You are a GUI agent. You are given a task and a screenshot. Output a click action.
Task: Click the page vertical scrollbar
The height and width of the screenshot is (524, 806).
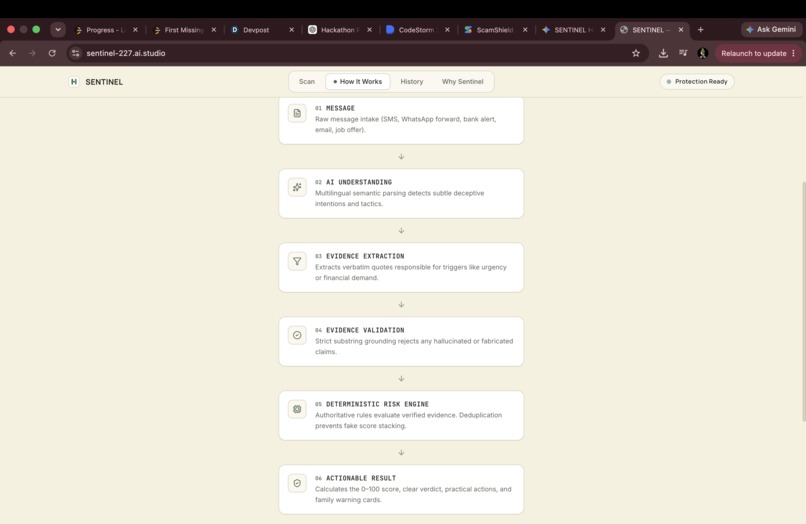click(803, 301)
